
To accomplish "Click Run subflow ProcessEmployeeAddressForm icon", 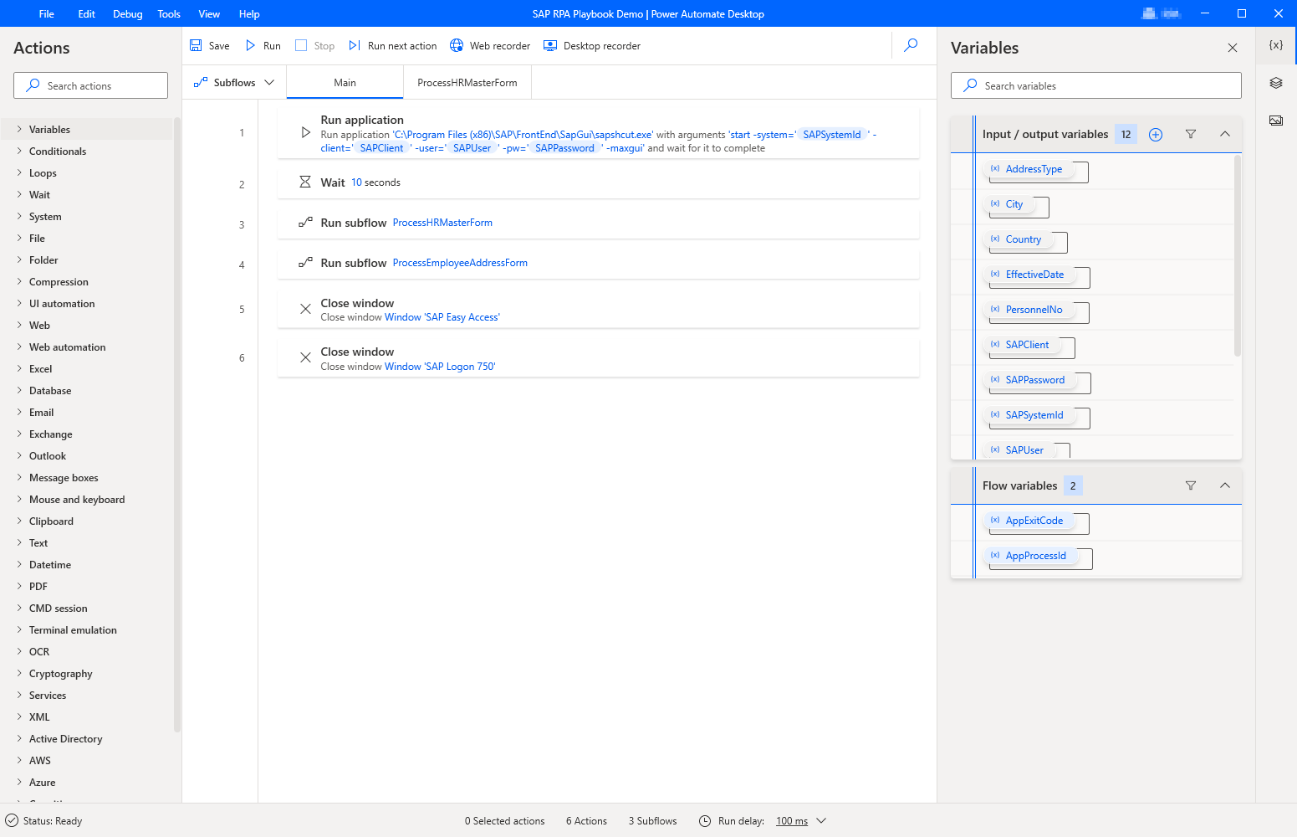I will 306,263.
